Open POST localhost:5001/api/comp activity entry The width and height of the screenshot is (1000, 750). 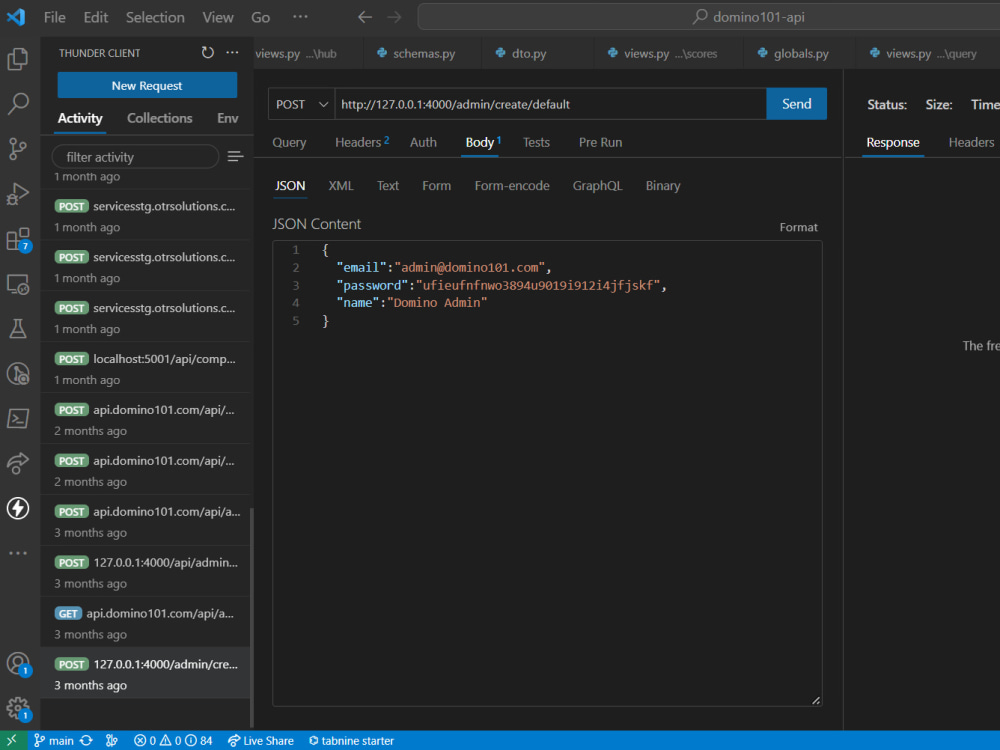tap(145, 369)
